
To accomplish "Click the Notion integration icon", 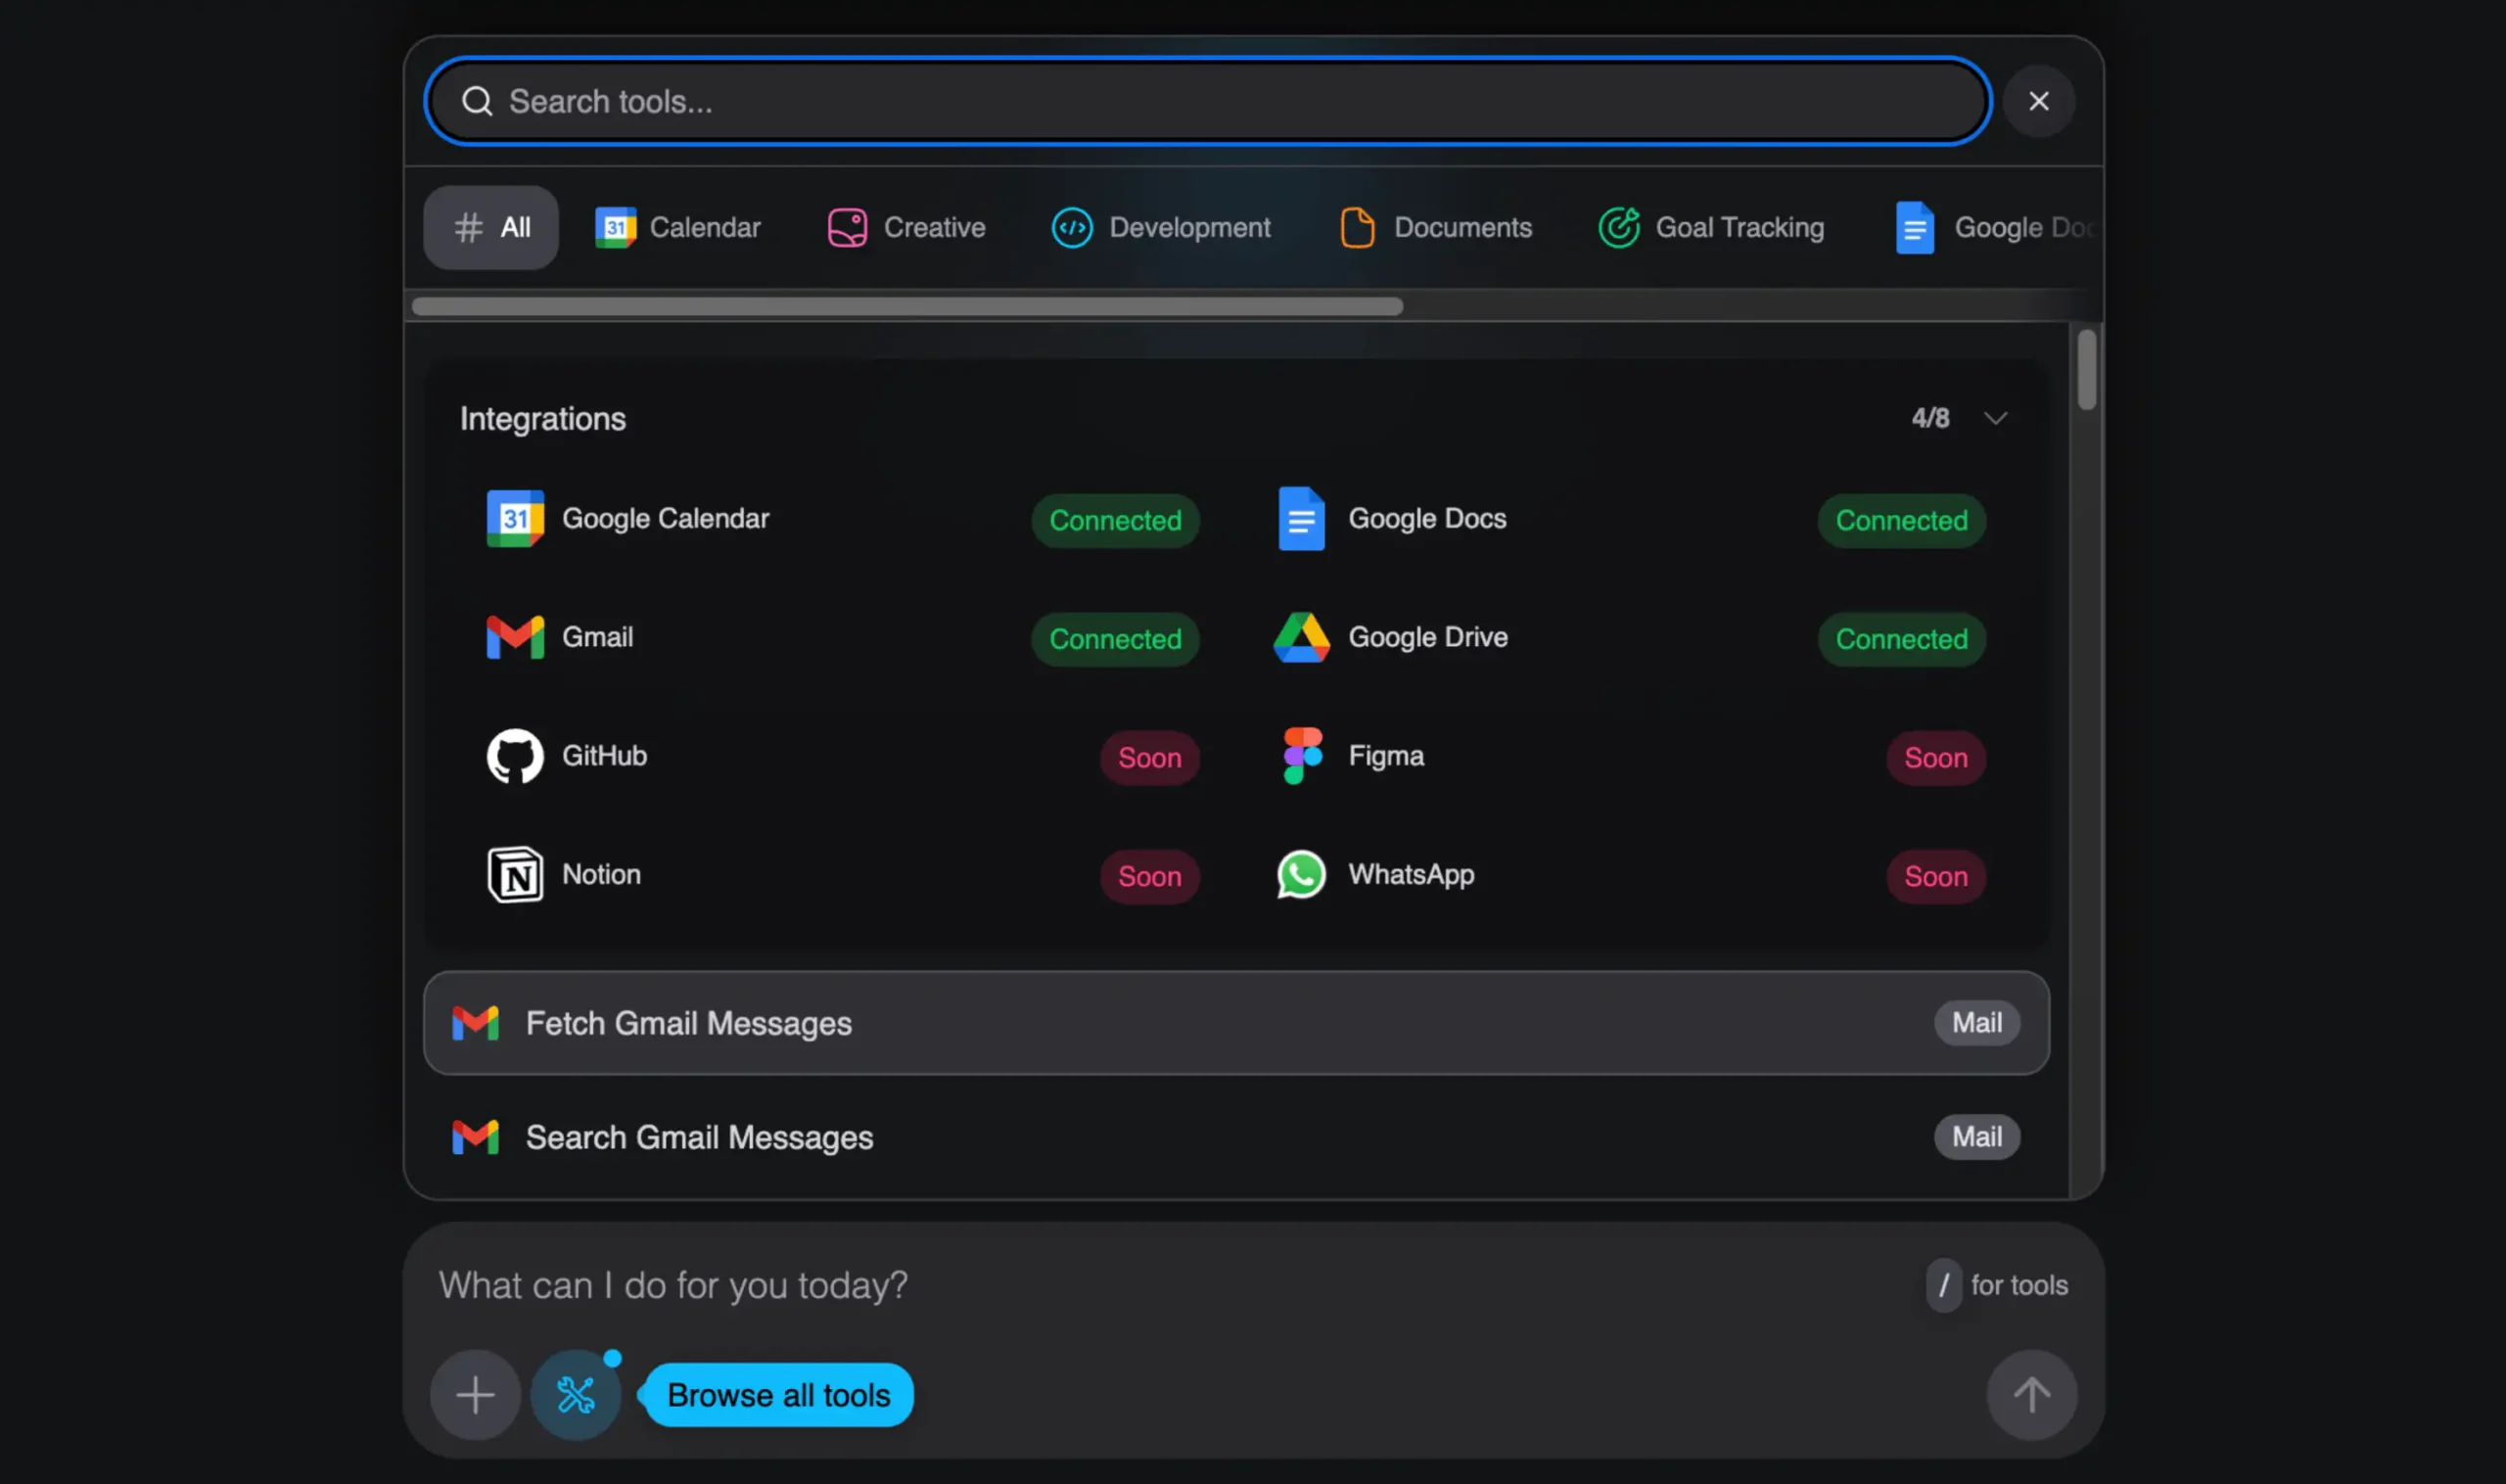I will click(x=515, y=874).
